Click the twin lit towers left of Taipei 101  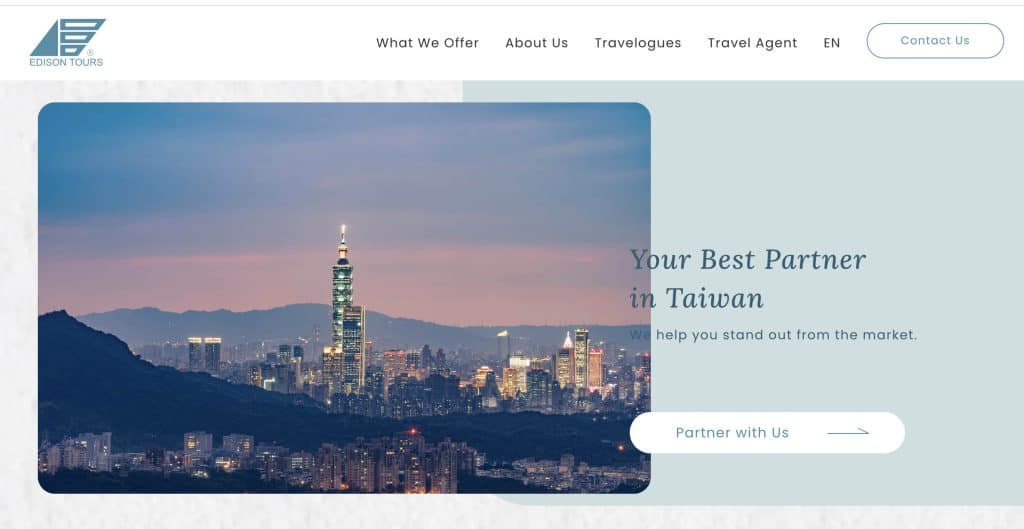pyautogui.click(x=204, y=353)
